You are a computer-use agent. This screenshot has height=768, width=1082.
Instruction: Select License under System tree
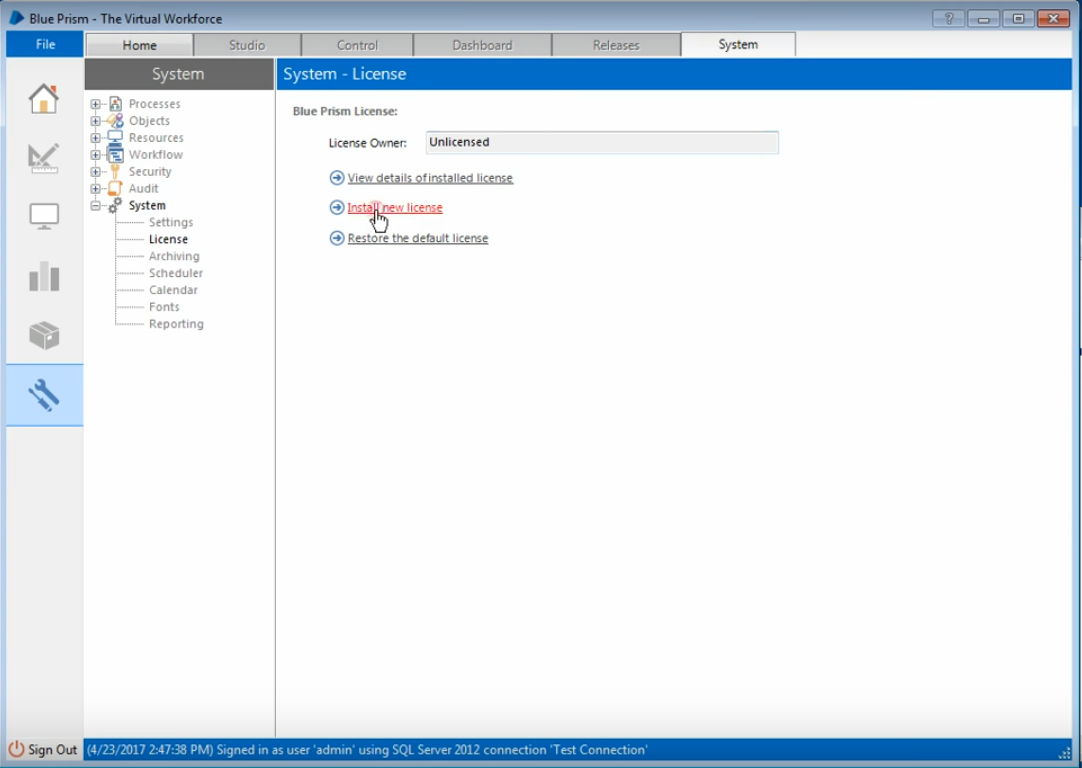click(x=168, y=239)
